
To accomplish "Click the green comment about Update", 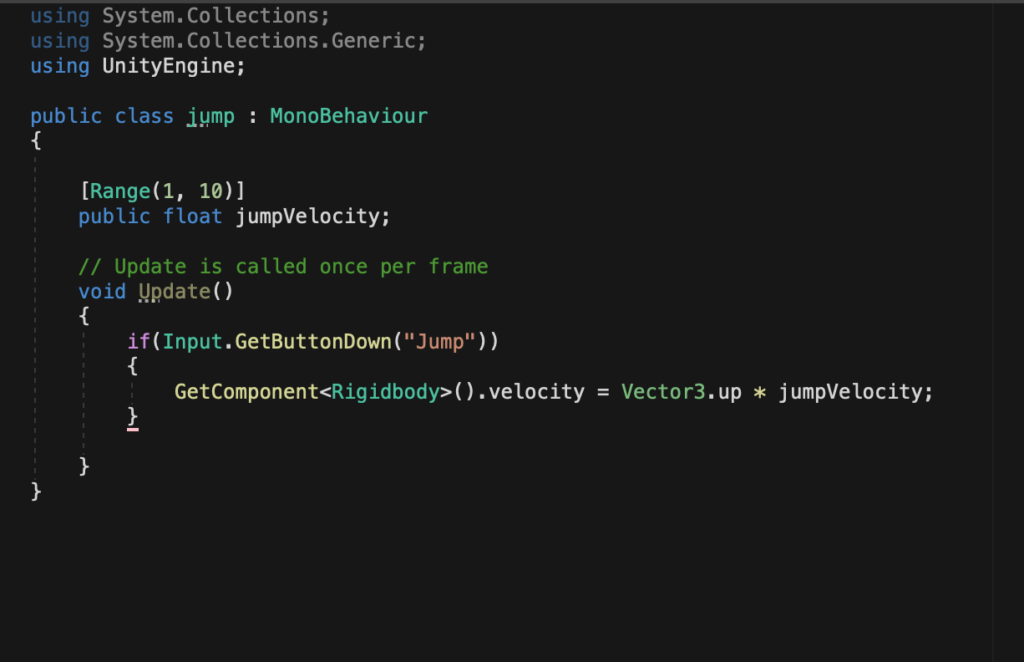I will tap(283, 266).
